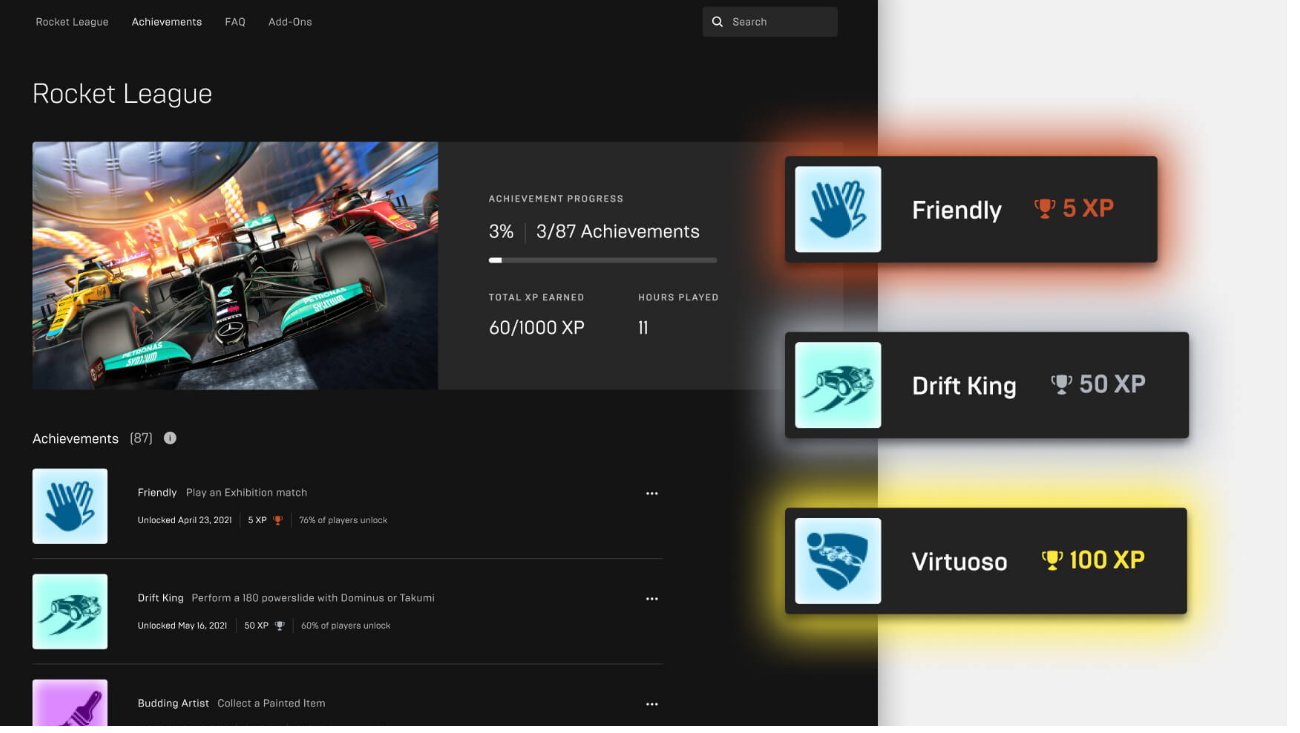This screenshot has height=733, width=1300.
Task: Open the FAQ tab
Action: point(235,22)
